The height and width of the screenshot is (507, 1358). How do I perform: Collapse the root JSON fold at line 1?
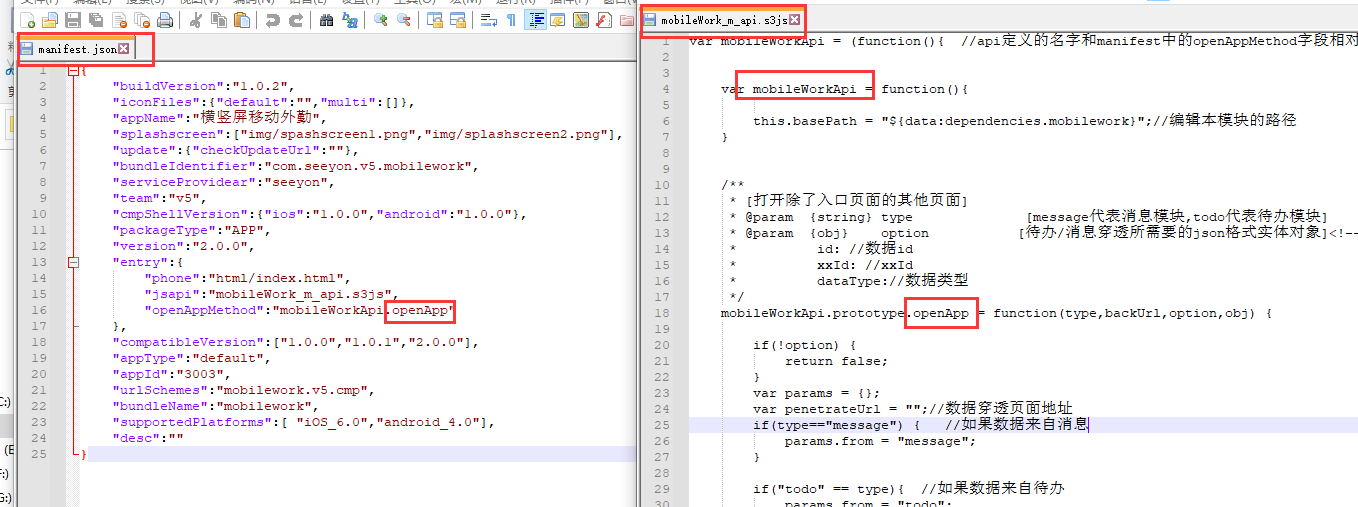pyautogui.click(x=73, y=71)
